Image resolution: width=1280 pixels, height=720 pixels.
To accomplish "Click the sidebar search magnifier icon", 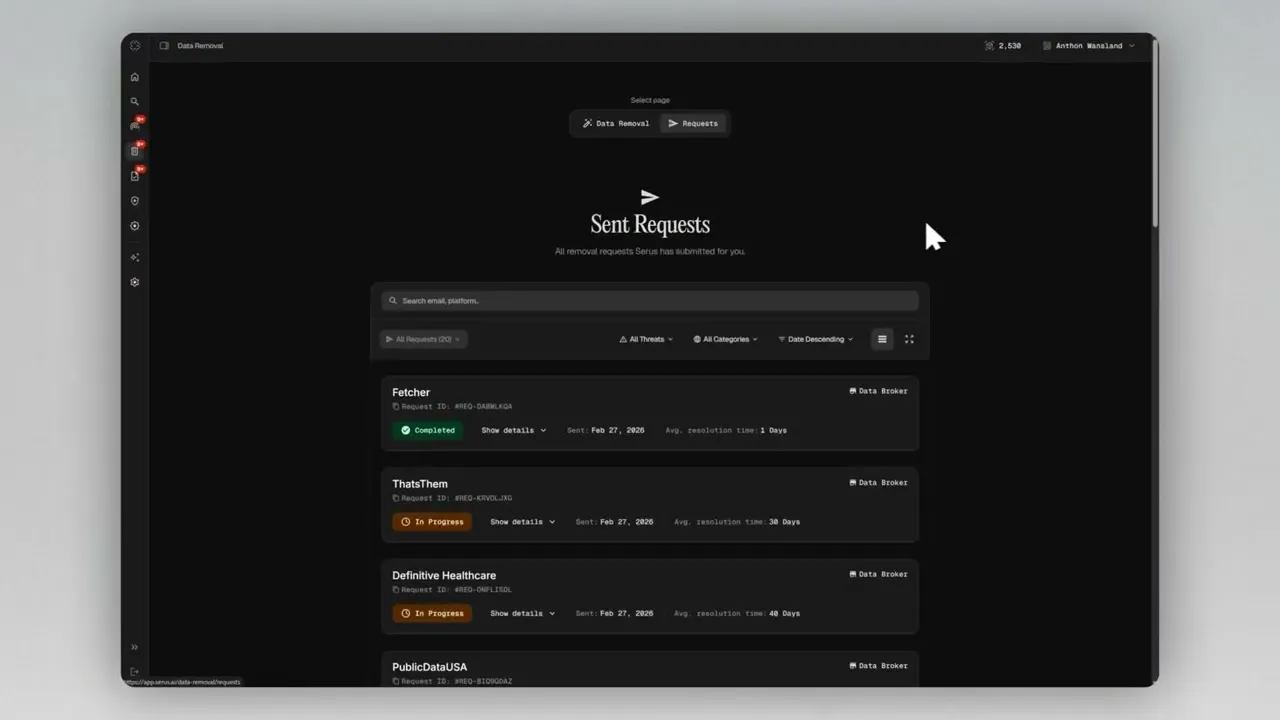I will coord(135,101).
